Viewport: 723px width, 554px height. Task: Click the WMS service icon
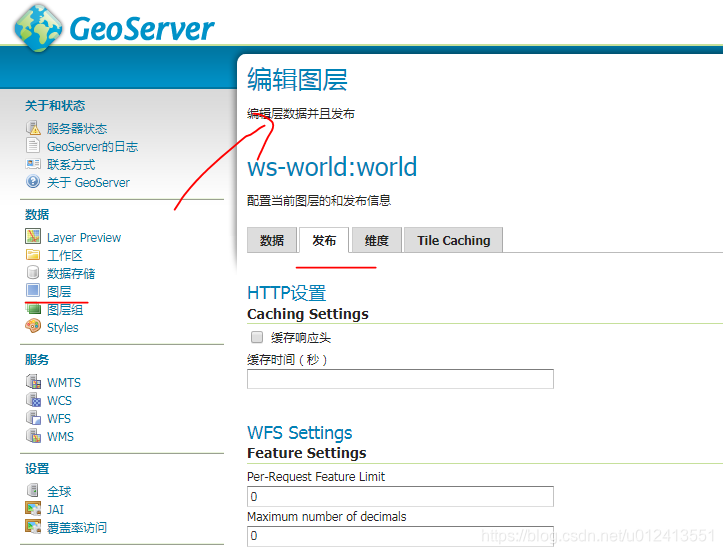tap(33, 435)
